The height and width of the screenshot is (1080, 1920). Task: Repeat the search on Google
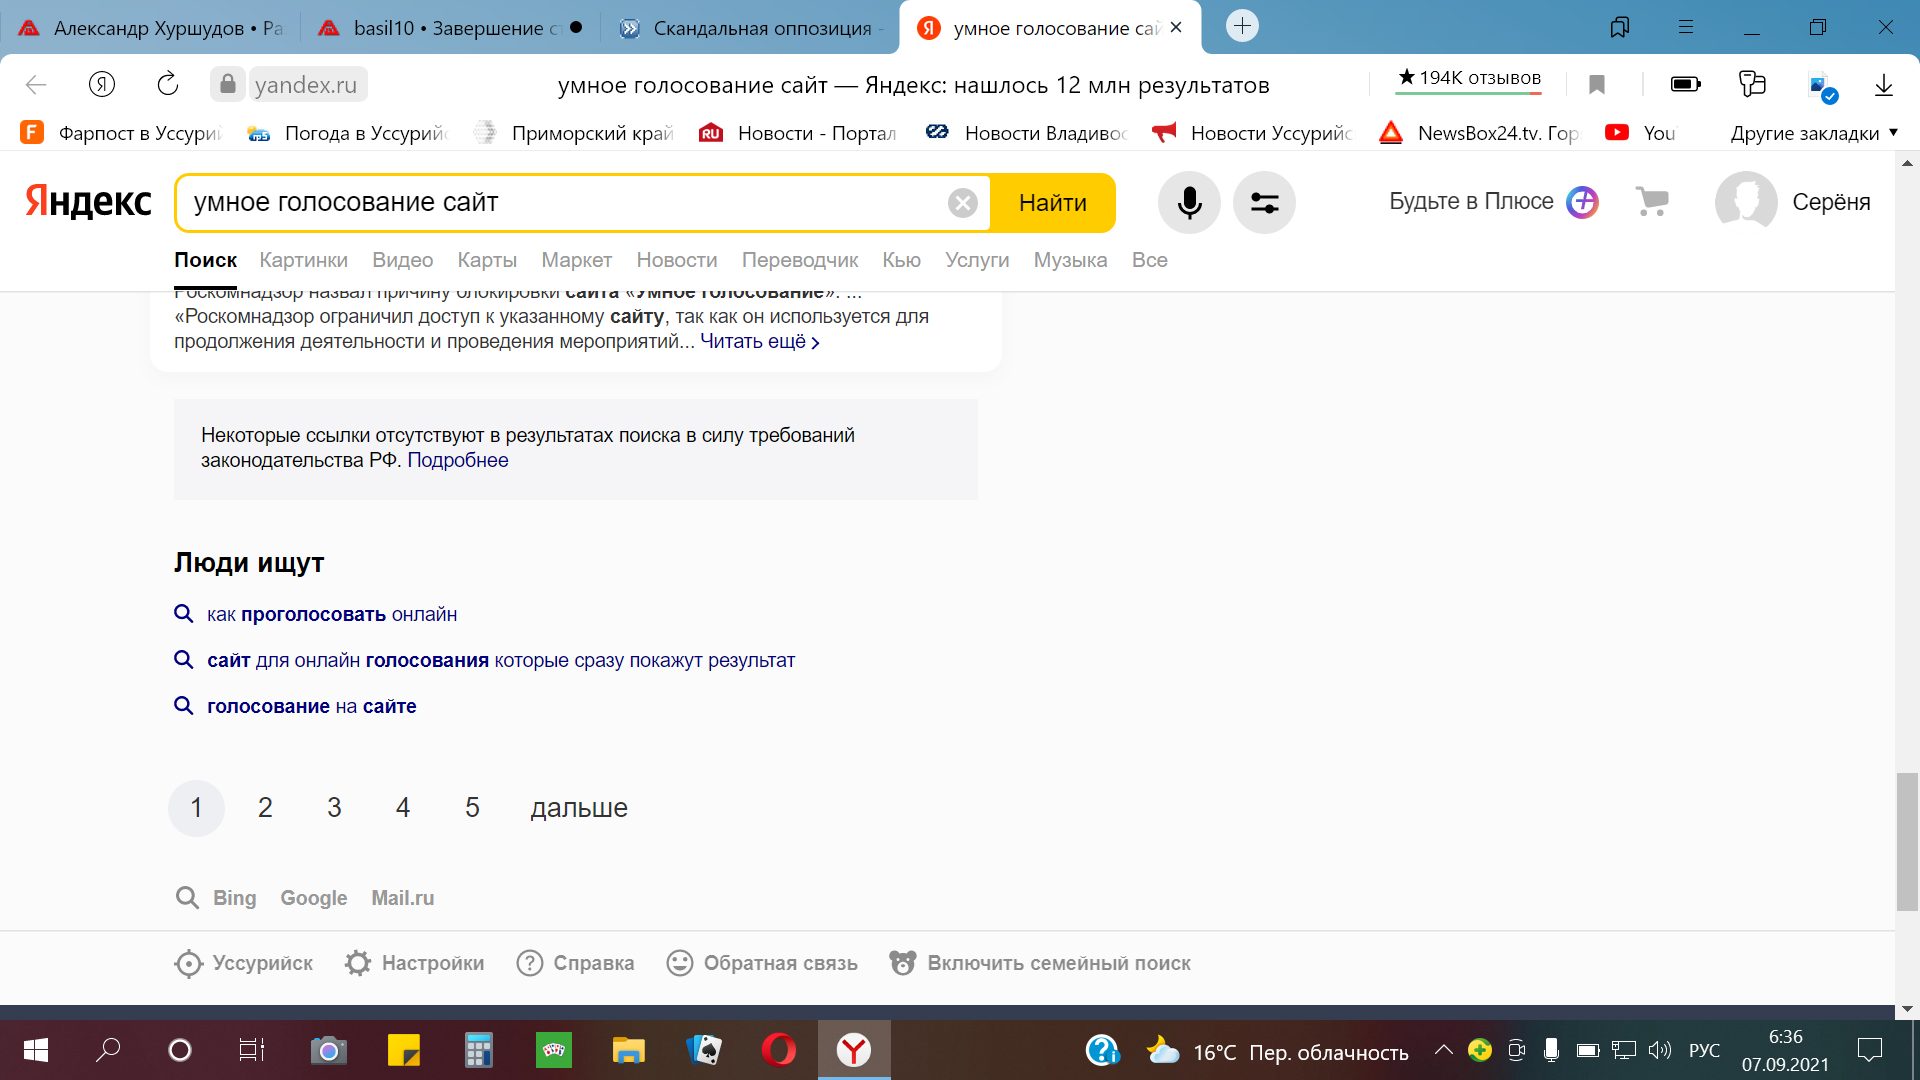tap(313, 898)
